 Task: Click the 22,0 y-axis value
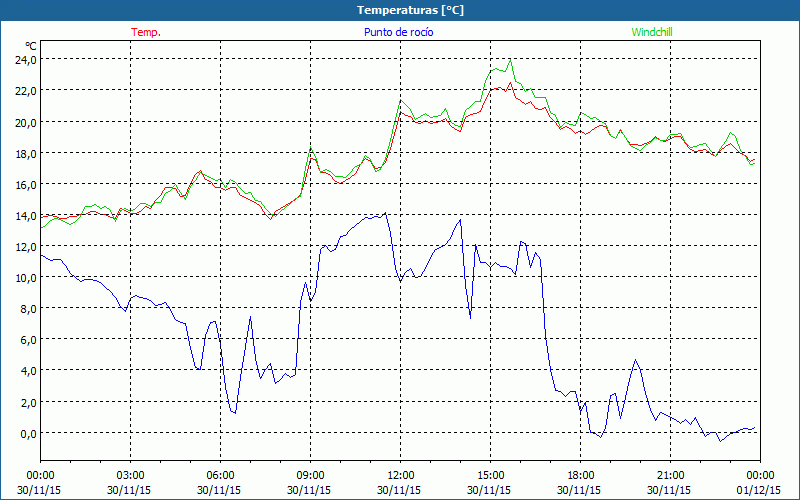point(26,91)
